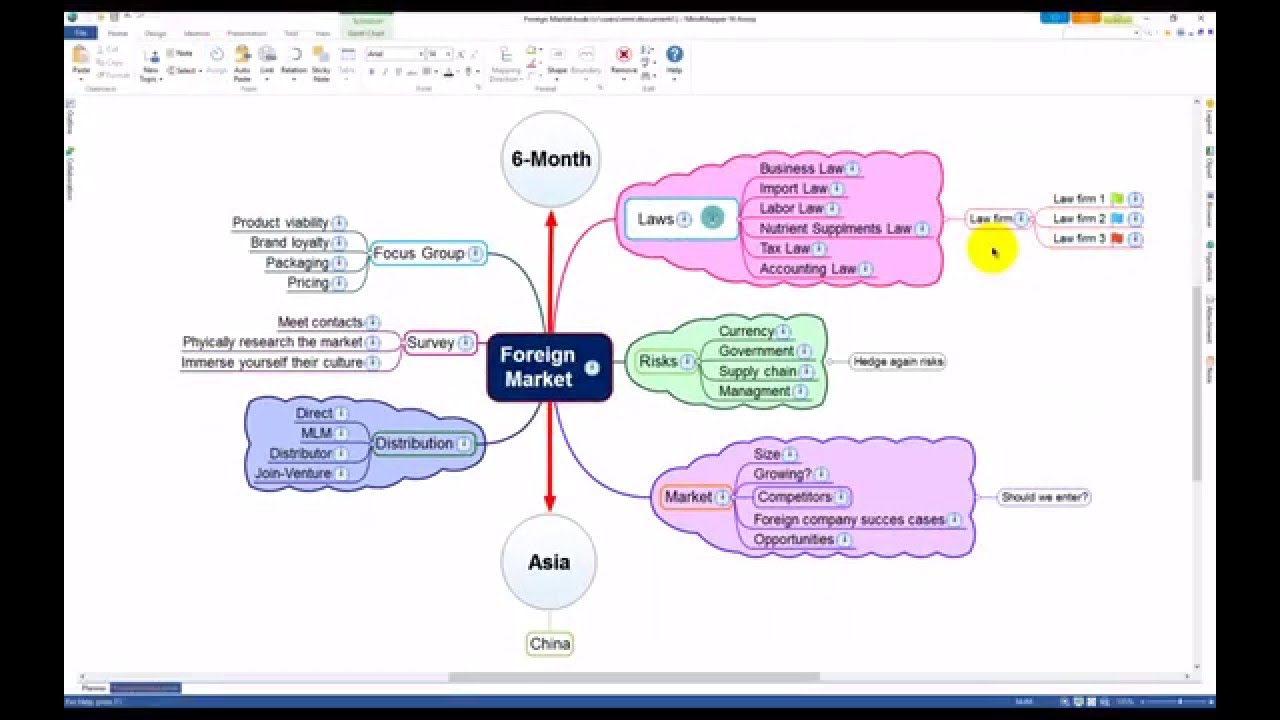Toggle bold formatting in Font group
1280x720 pixels.
[x=372, y=72]
